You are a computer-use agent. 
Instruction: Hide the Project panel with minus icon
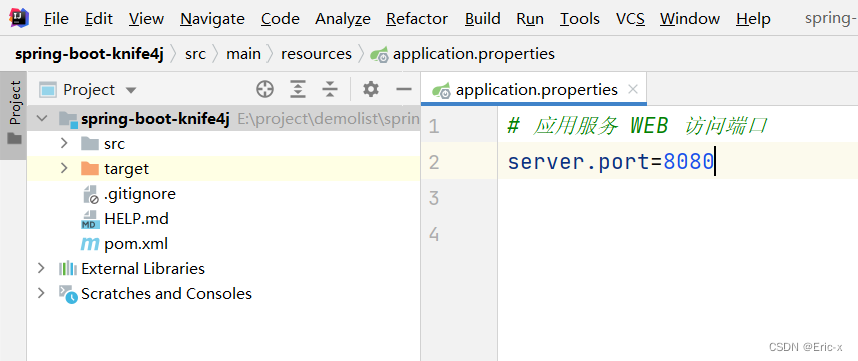click(404, 89)
